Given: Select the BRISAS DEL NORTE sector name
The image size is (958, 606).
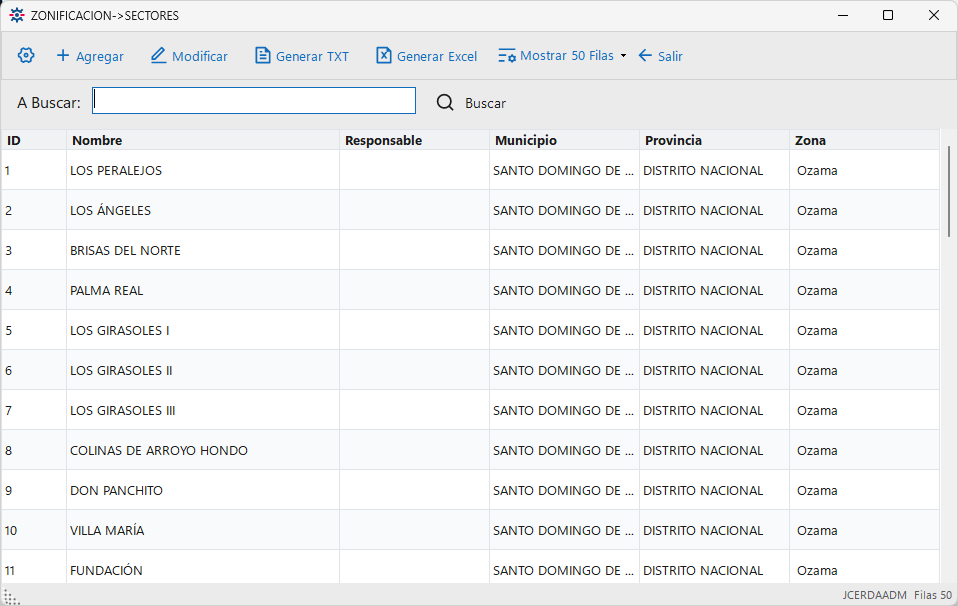Looking at the screenshot, I should coord(125,250).
